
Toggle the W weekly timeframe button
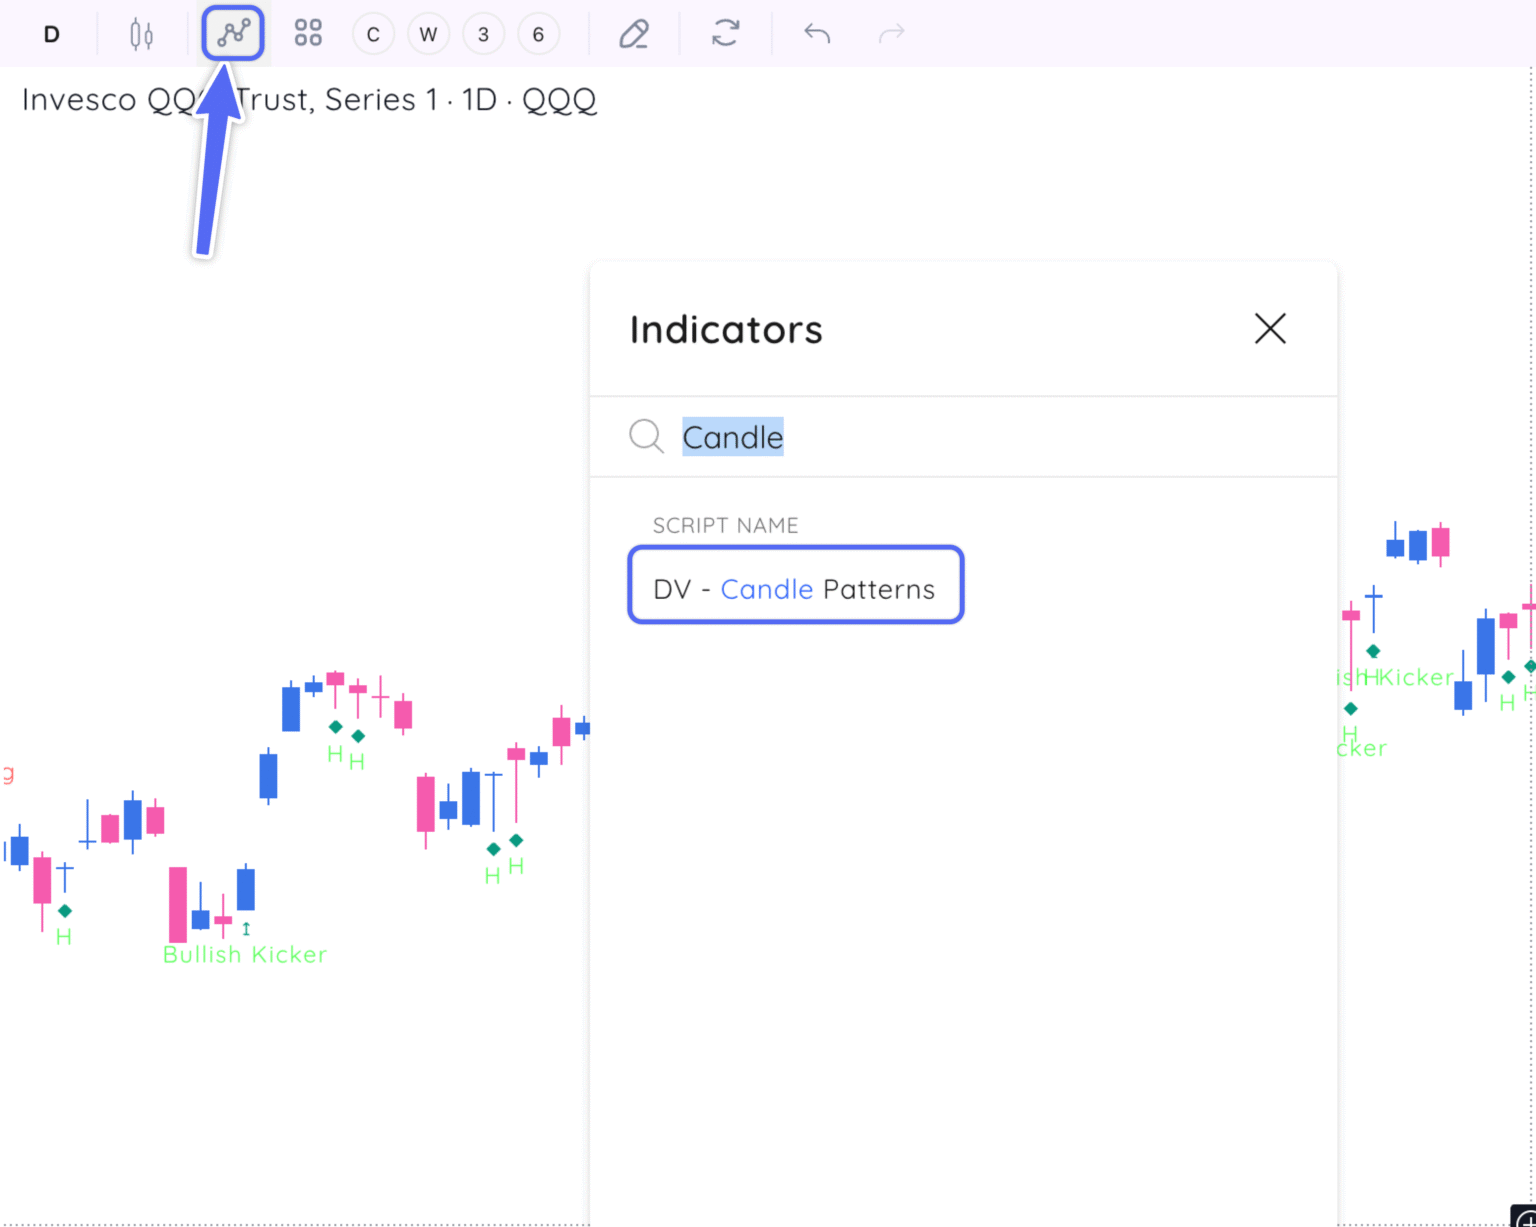428,33
